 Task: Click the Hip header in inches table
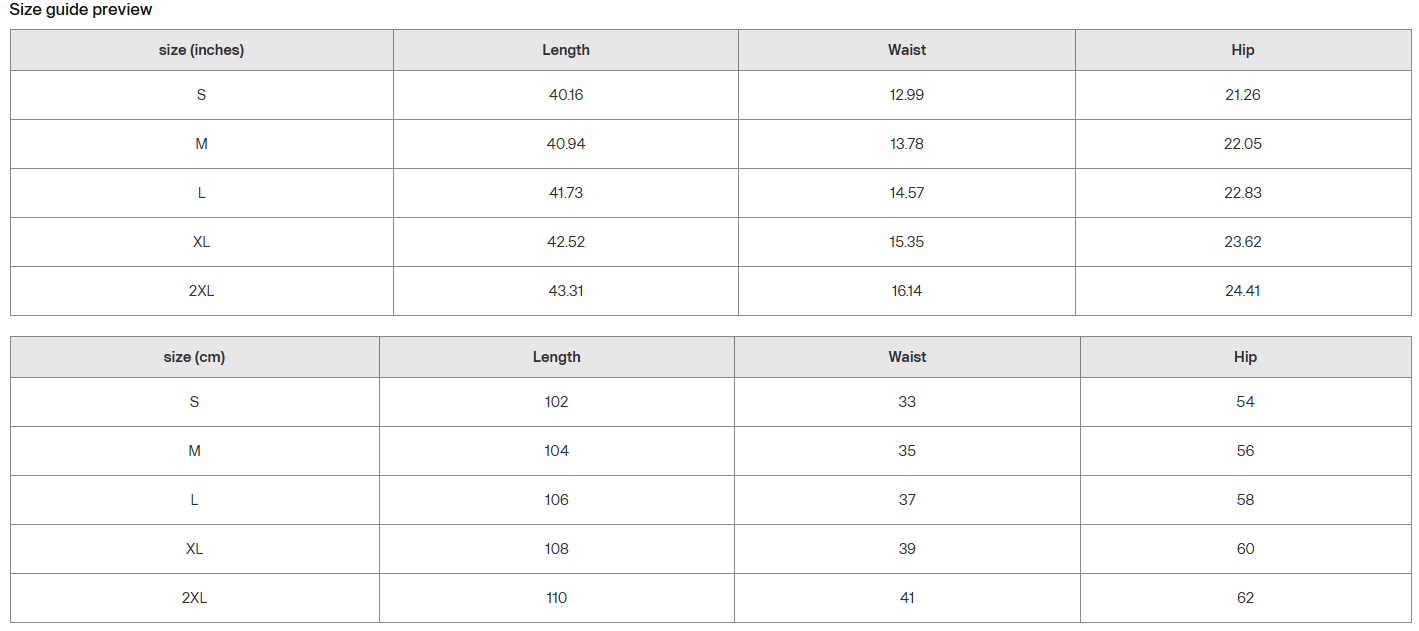[x=1243, y=50]
